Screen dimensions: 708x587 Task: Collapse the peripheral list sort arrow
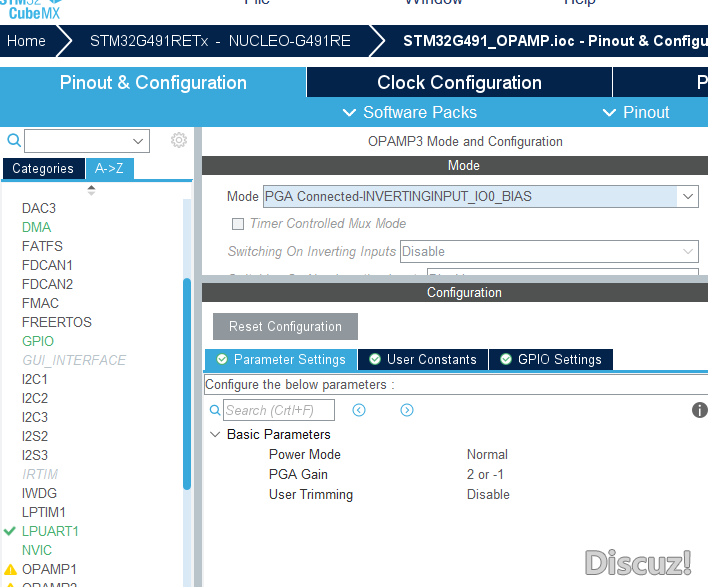click(x=91, y=190)
